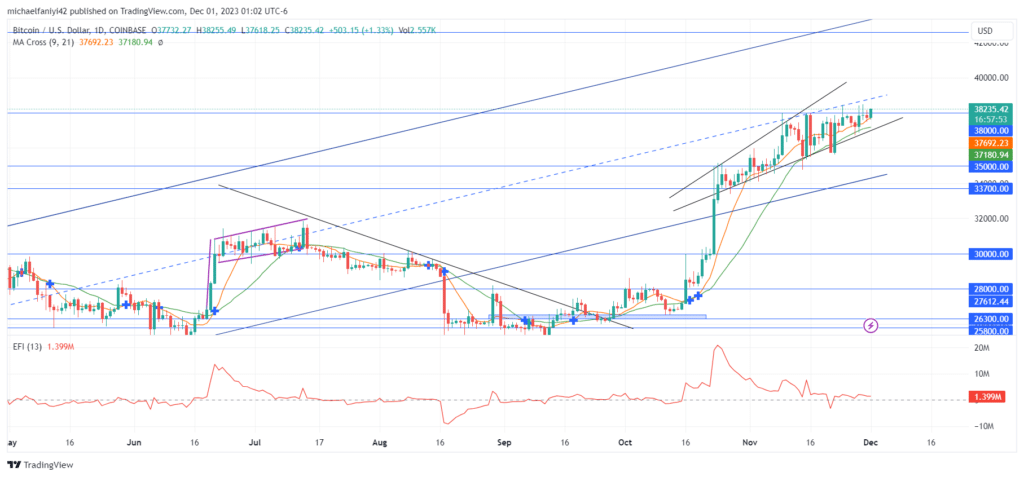1024x477 pixels.
Task: Select the 26300.00 level price label
Action: (x=991, y=319)
